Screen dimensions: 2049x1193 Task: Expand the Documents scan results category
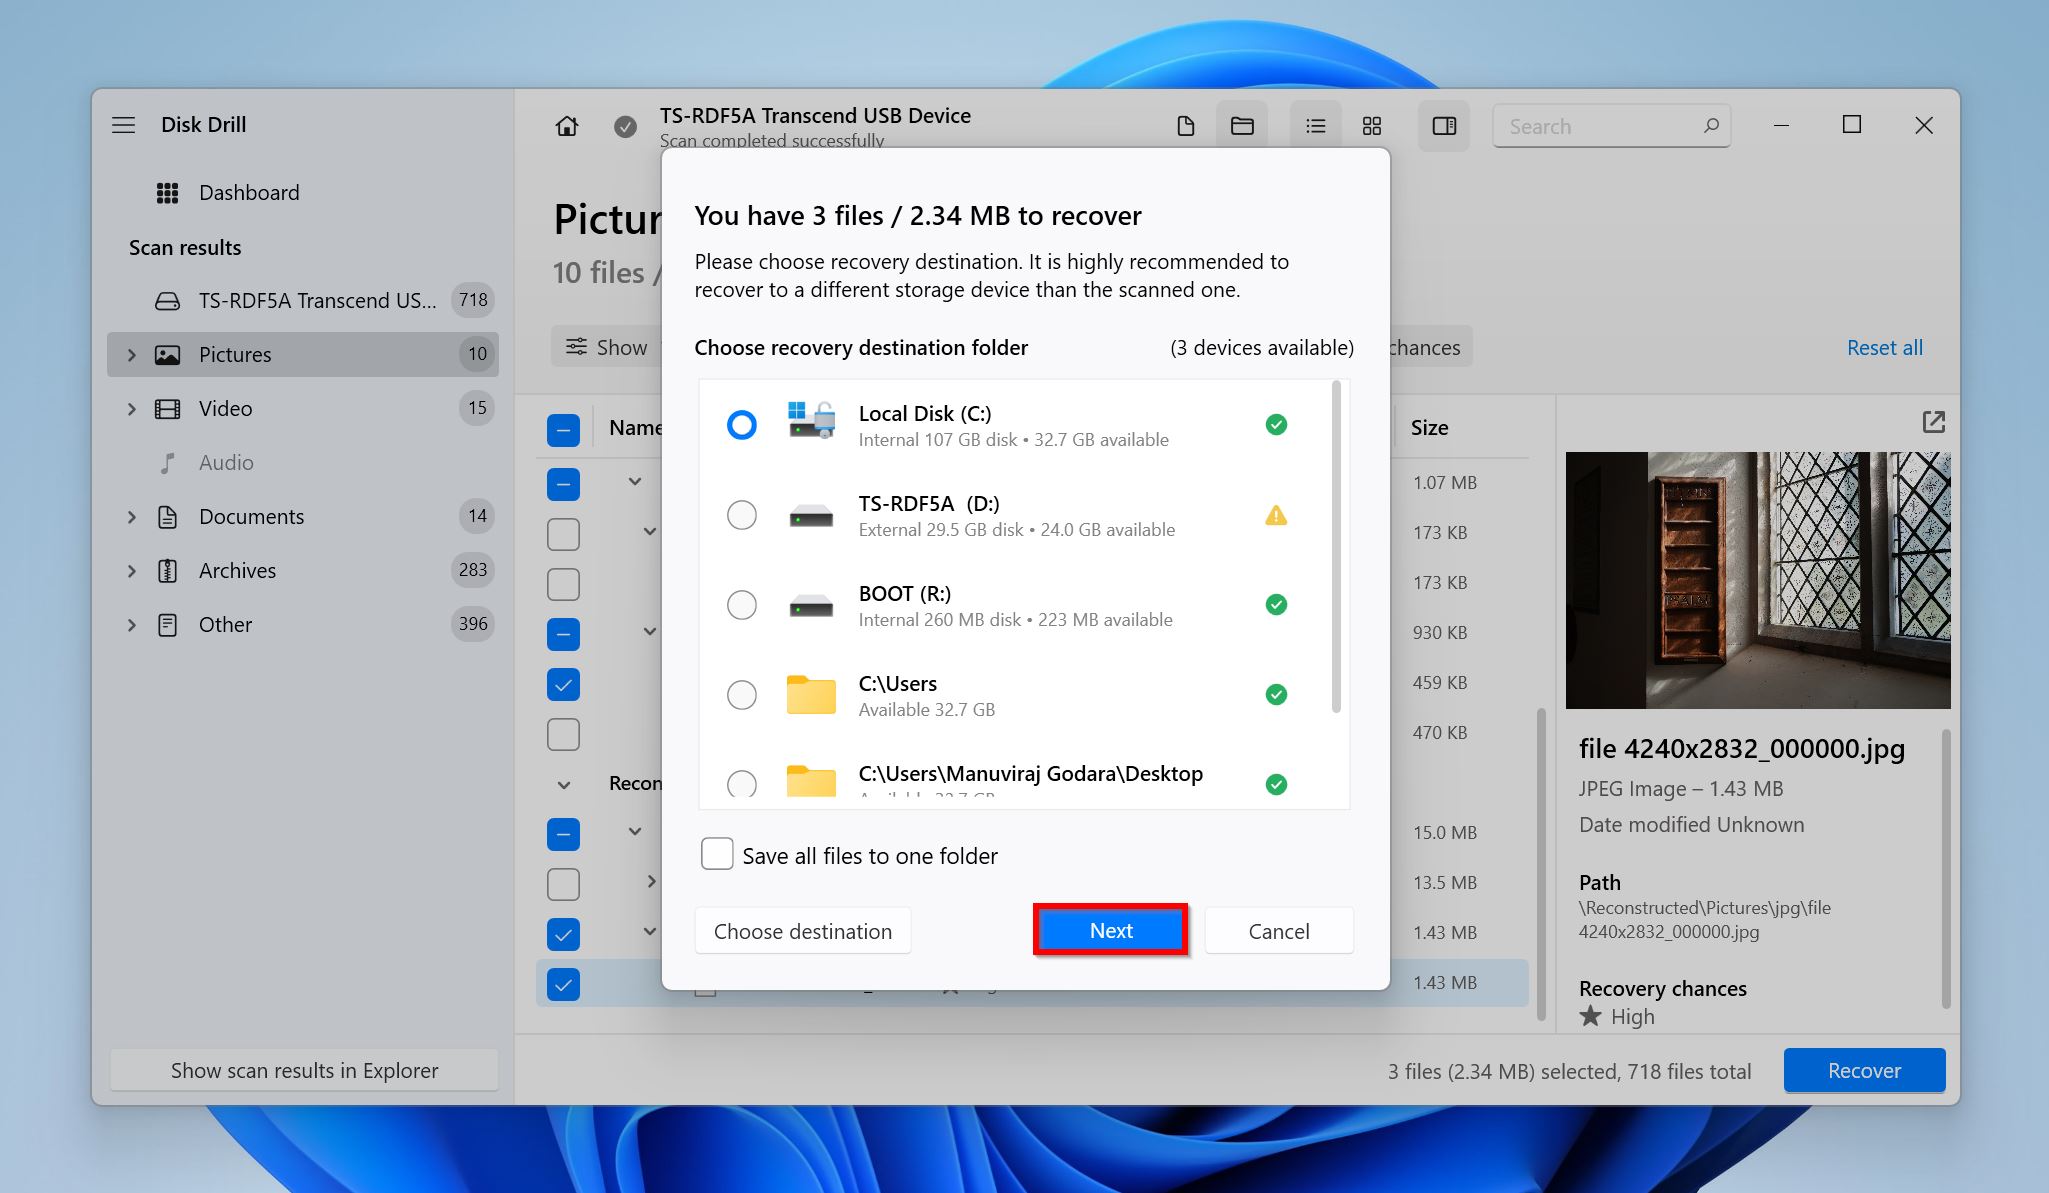[129, 516]
